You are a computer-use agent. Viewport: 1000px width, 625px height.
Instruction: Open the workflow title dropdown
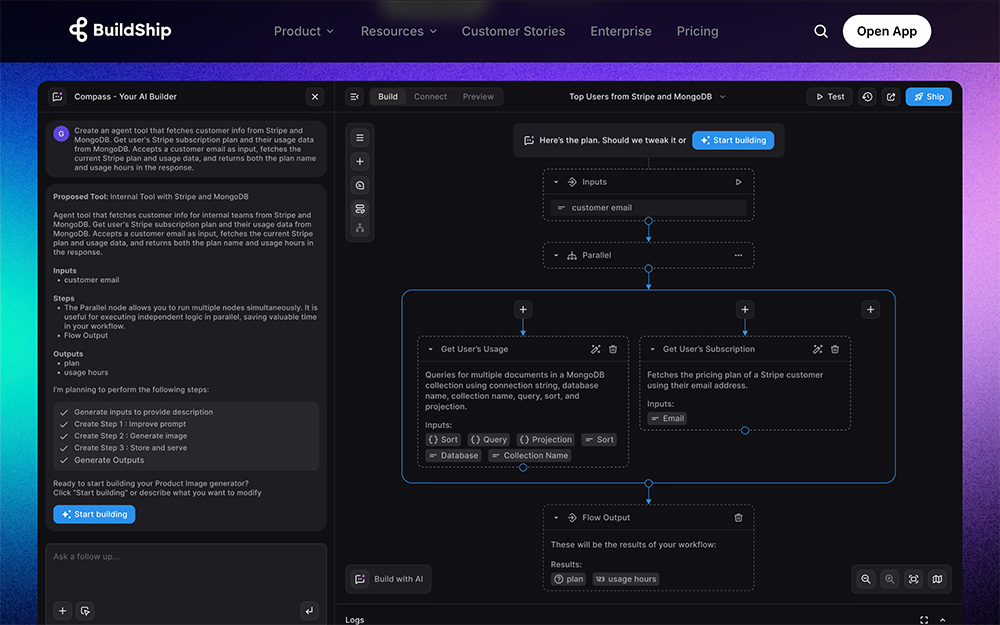[x=723, y=97]
